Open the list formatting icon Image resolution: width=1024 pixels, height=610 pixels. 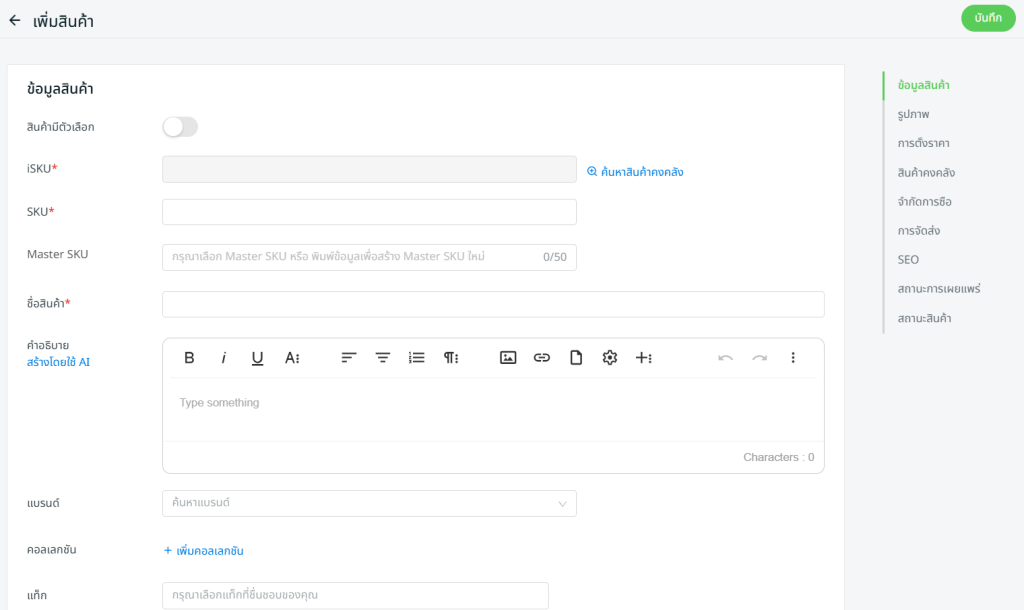(x=417, y=358)
